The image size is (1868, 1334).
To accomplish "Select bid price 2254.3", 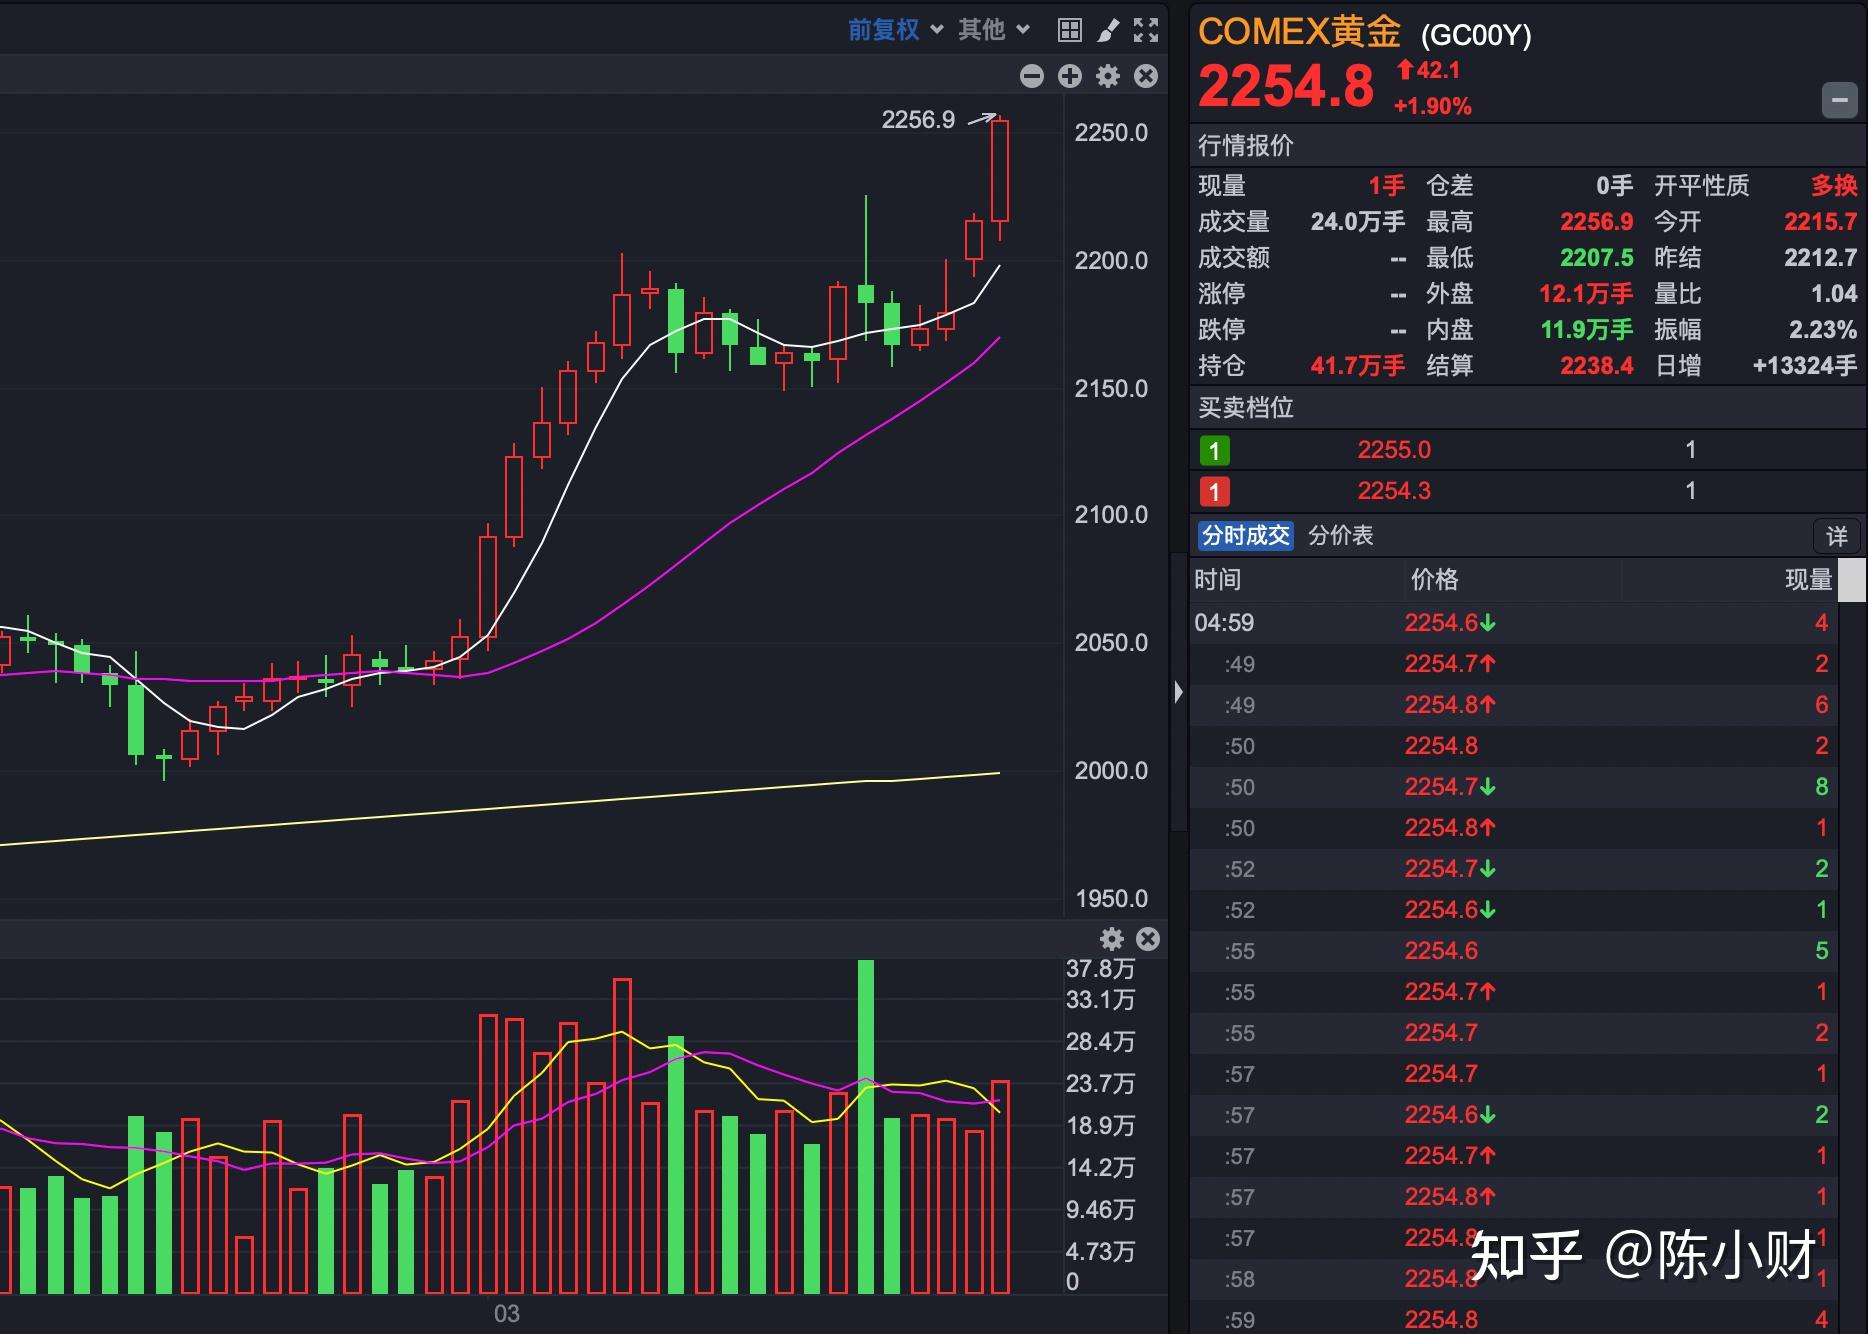I will pyautogui.click(x=1394, y=491).
